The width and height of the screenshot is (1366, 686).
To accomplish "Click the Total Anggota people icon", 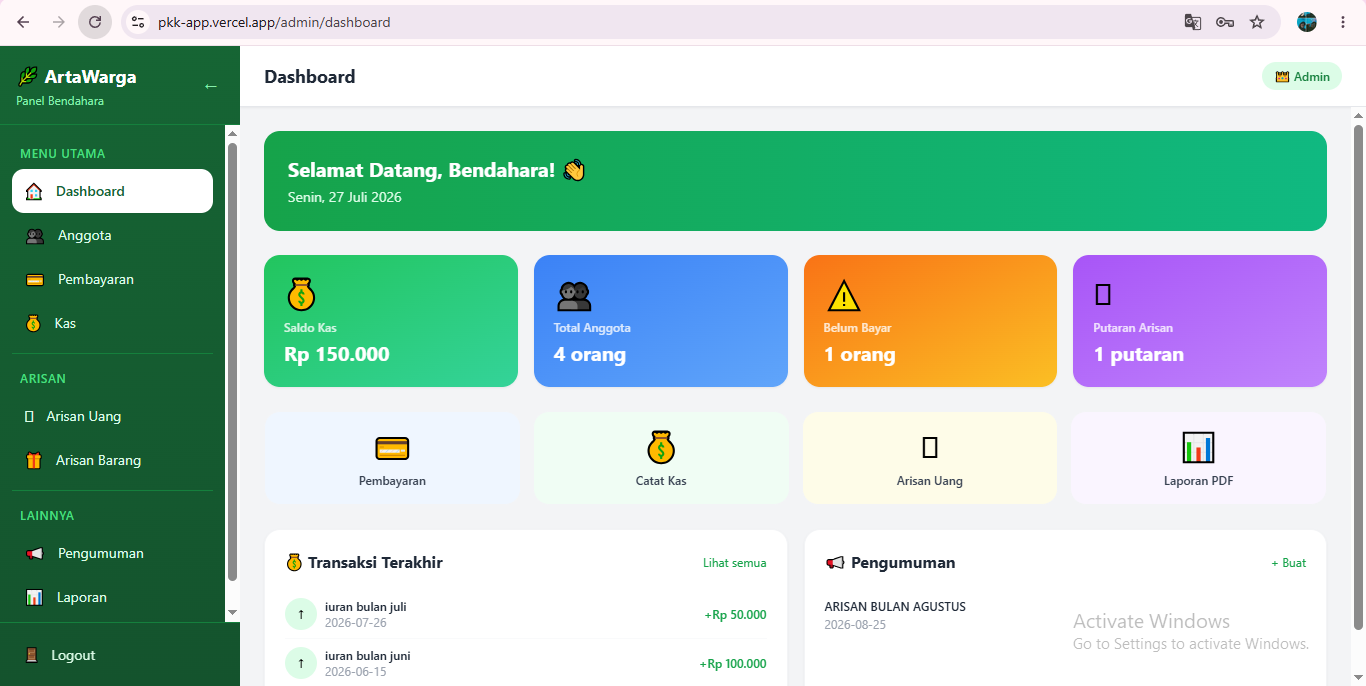I will pyautogui.click(x=574, y=296).
